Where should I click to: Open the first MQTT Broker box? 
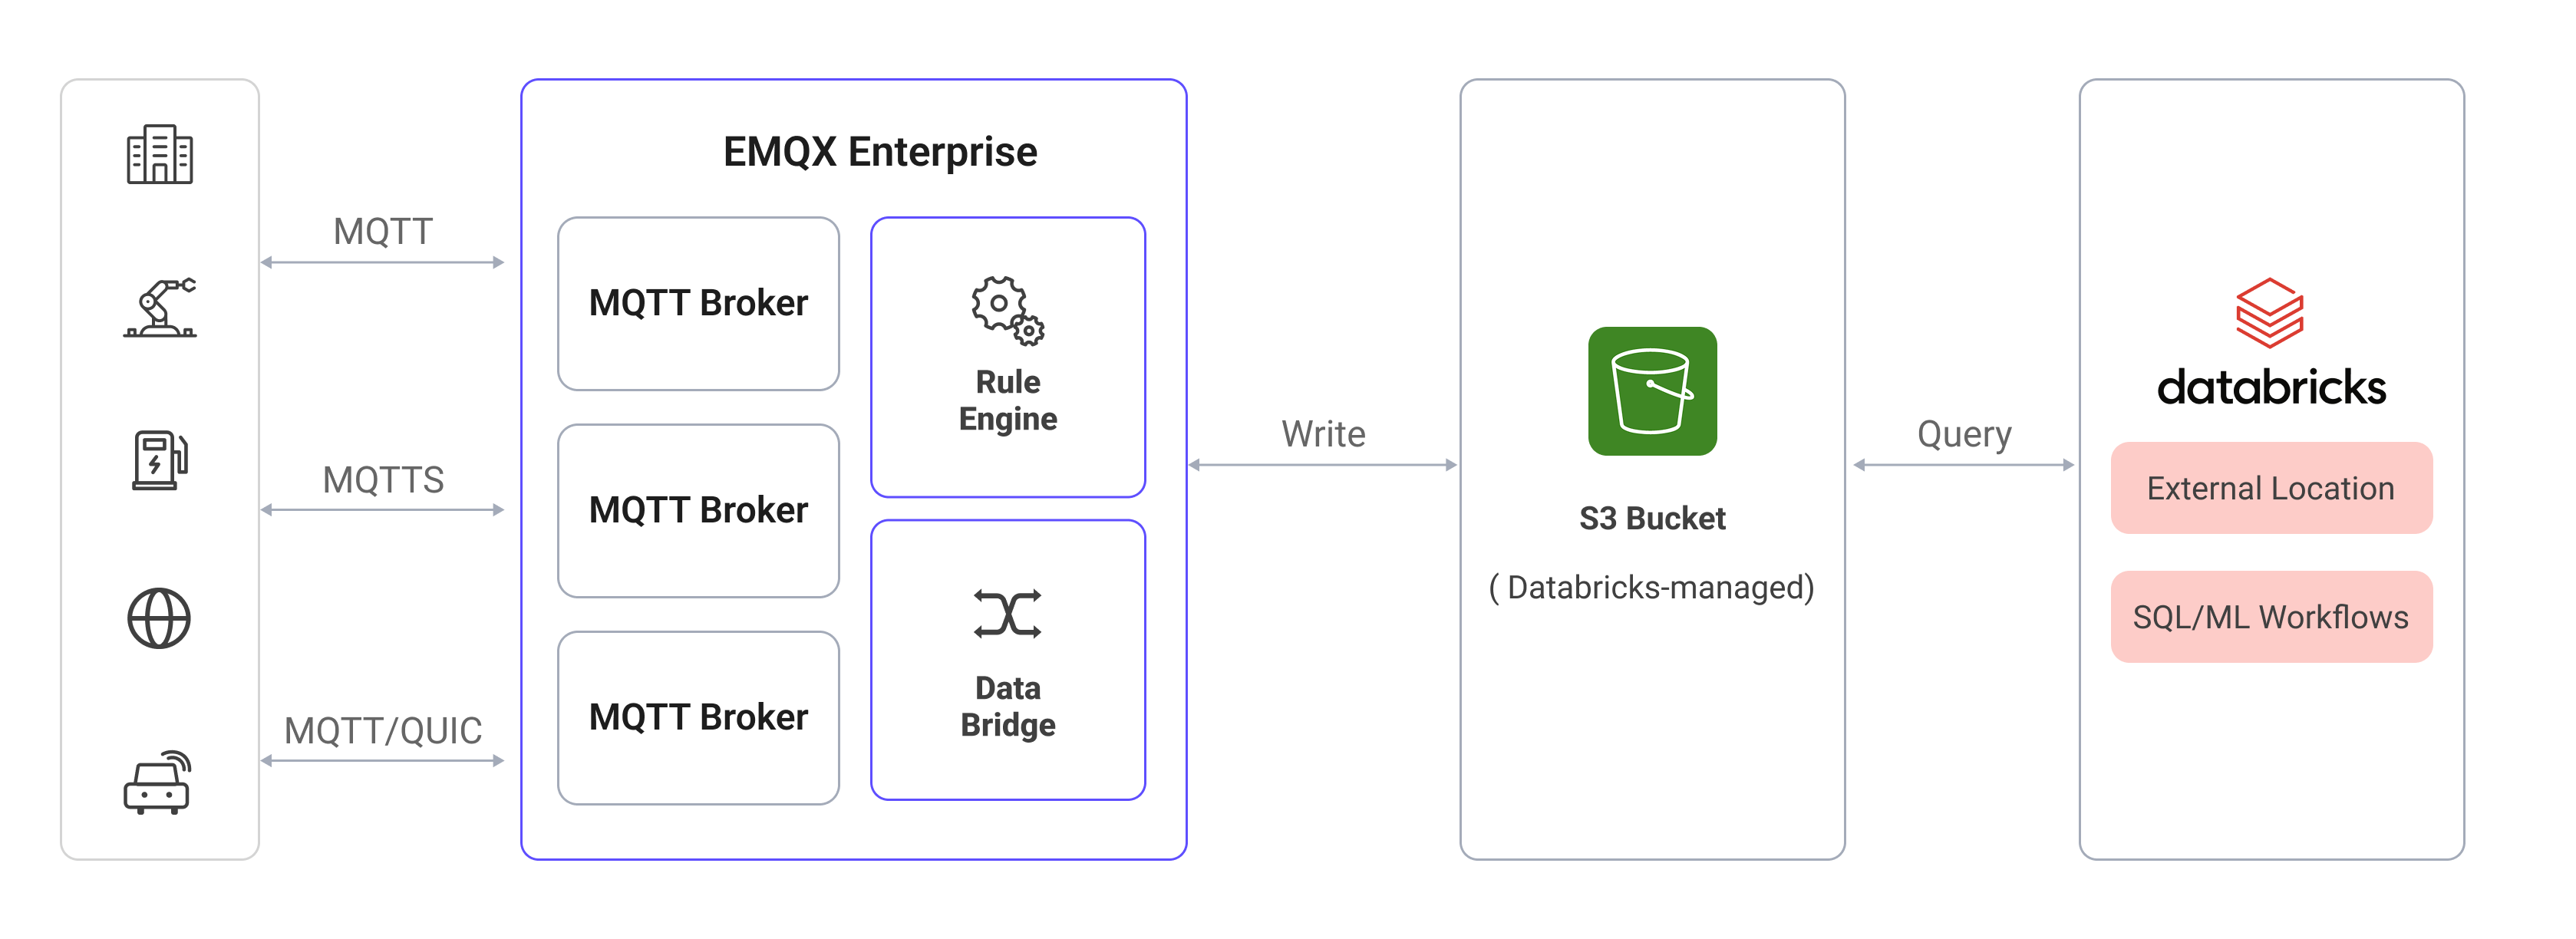(x=698, y=301)
